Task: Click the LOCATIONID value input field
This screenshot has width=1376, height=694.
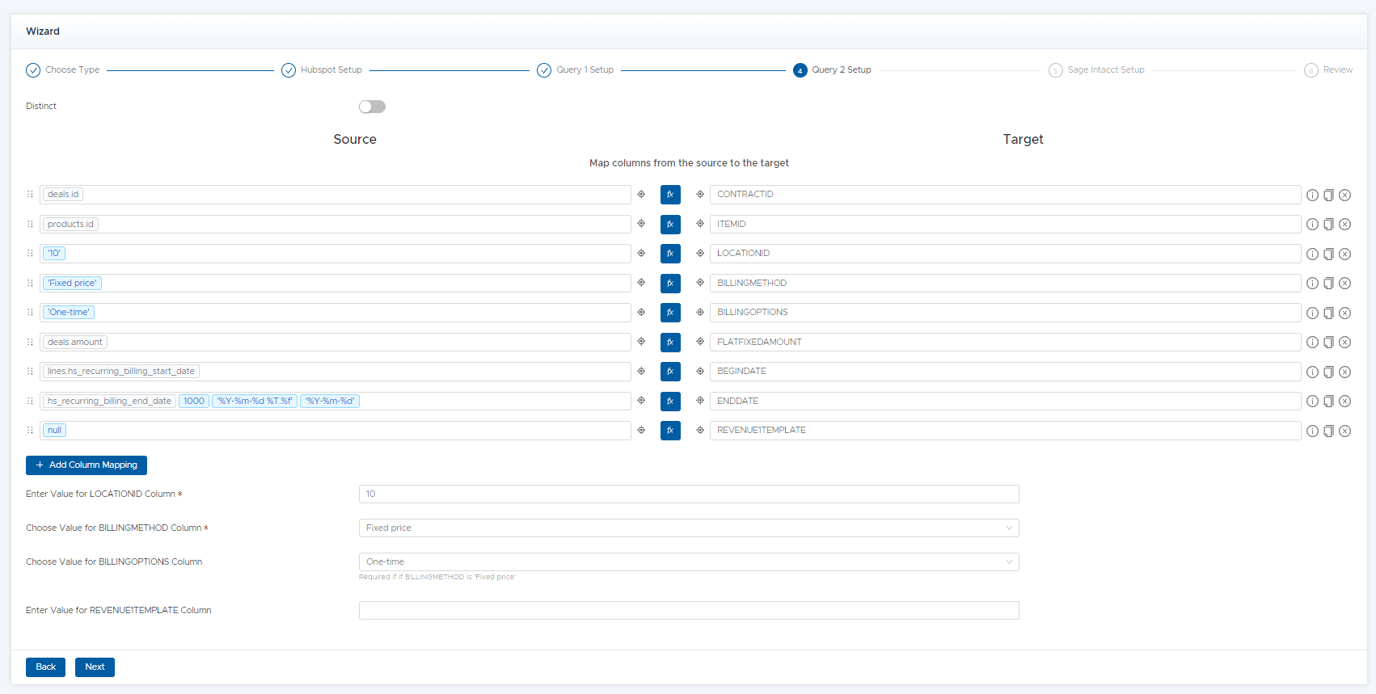Action: pyautogui.click(x=689, y=494)
